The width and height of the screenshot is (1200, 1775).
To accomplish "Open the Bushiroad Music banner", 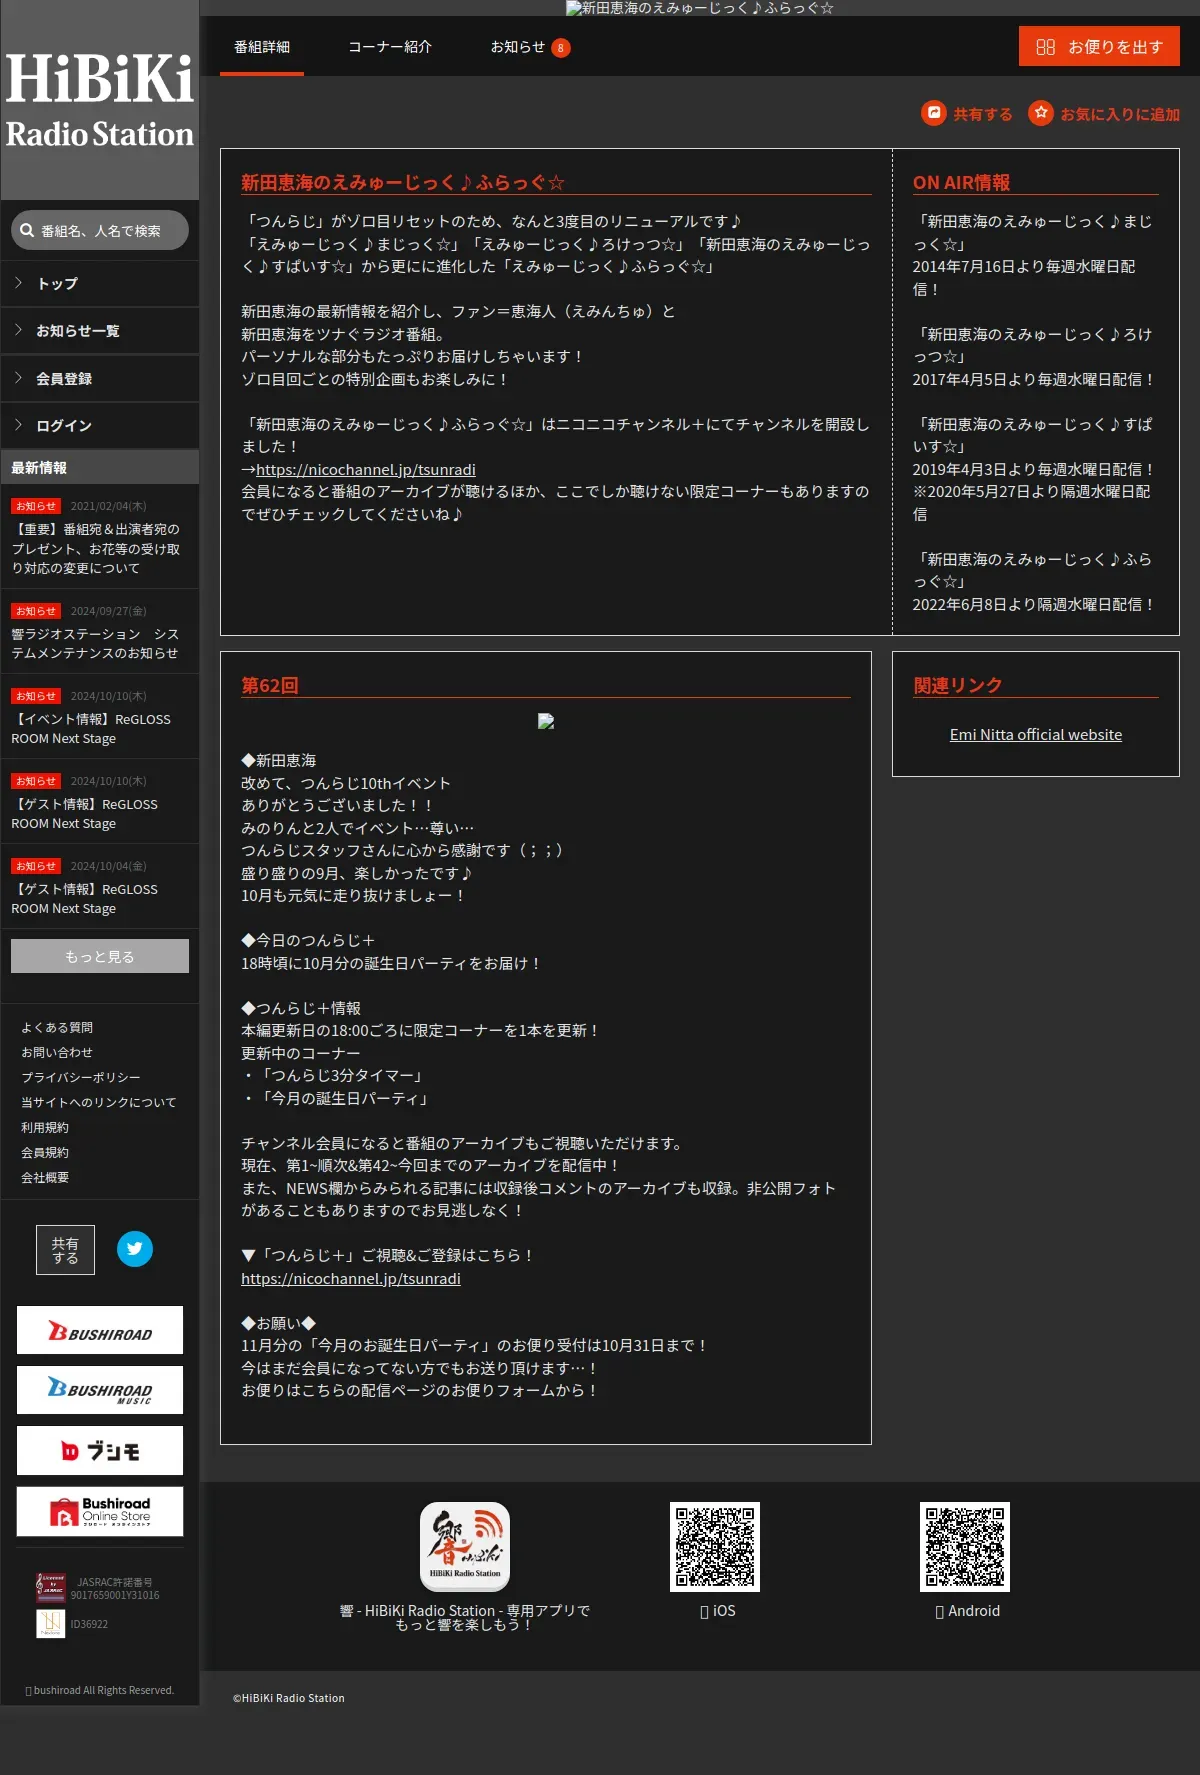I will tap(100, 1390).
